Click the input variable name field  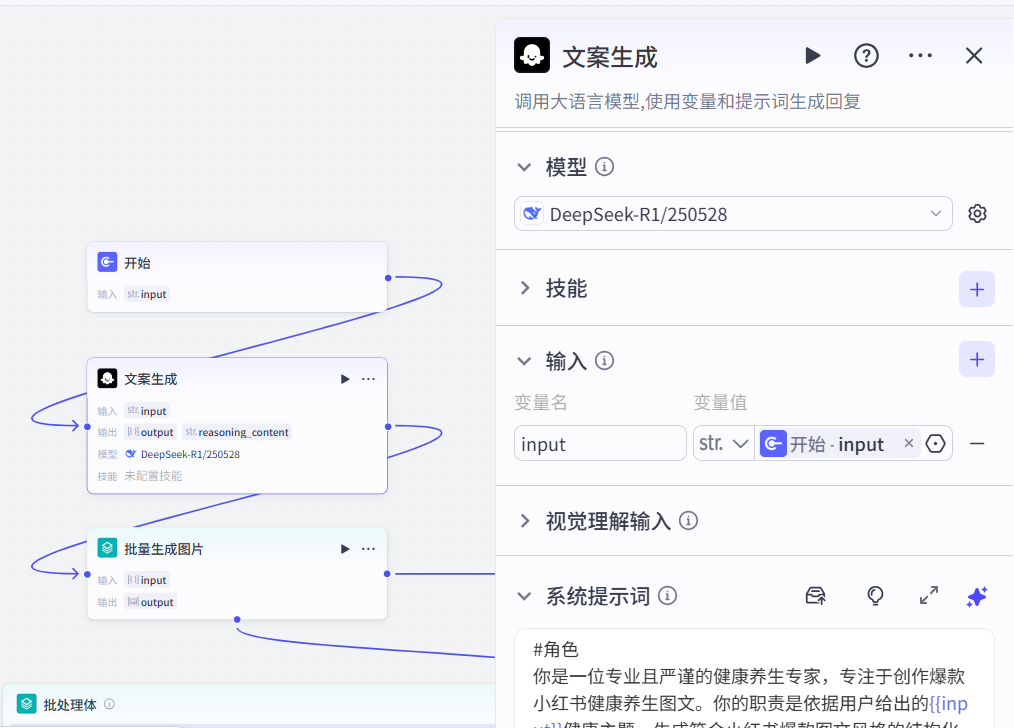(x=600, y=444)
